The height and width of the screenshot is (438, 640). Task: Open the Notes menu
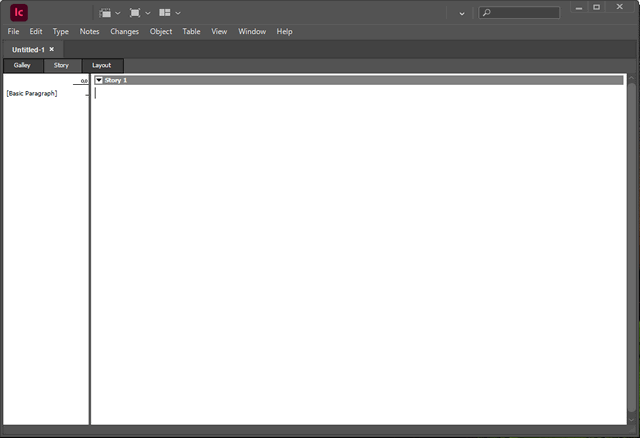90,31
